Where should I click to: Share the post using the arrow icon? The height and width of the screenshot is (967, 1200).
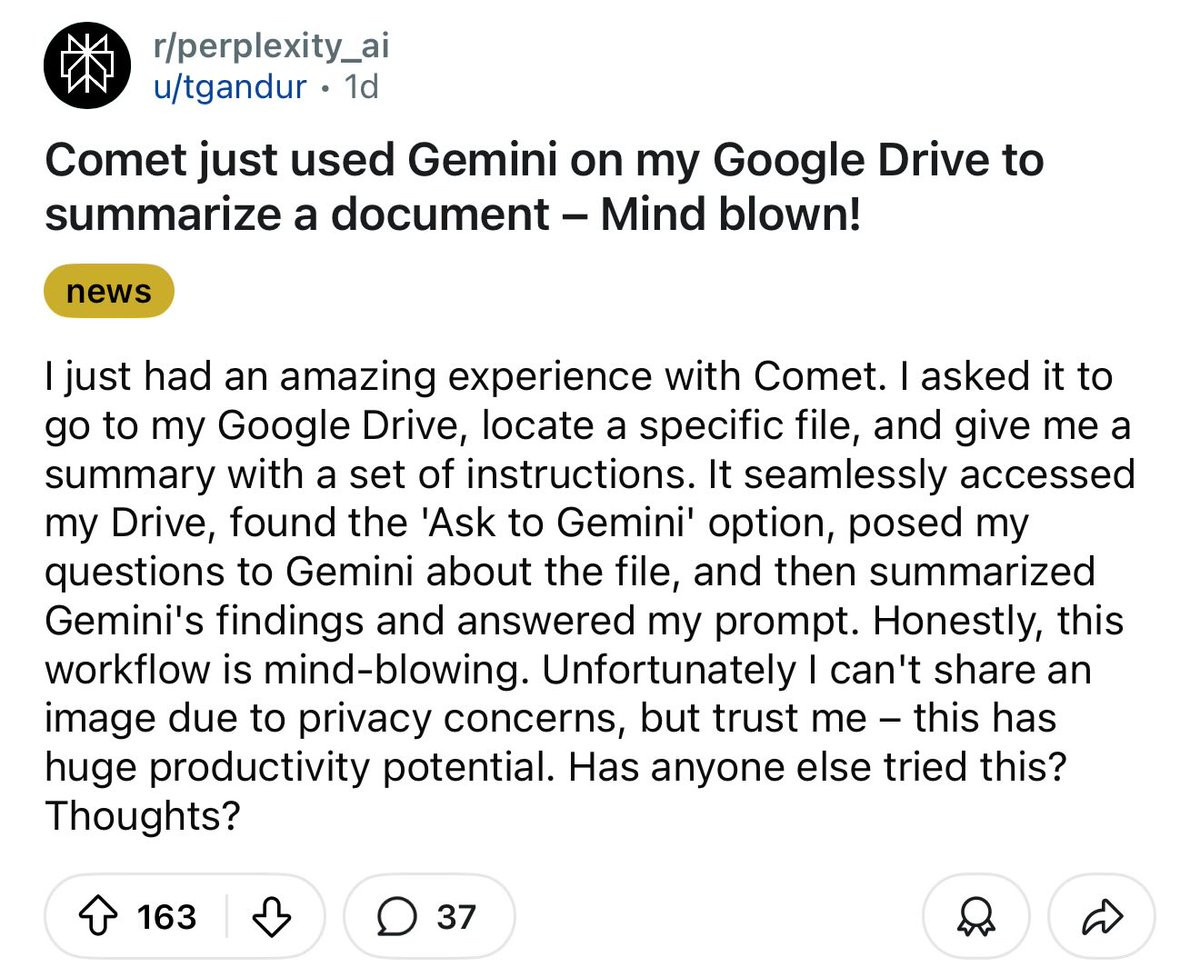(x=1101, y=916)
